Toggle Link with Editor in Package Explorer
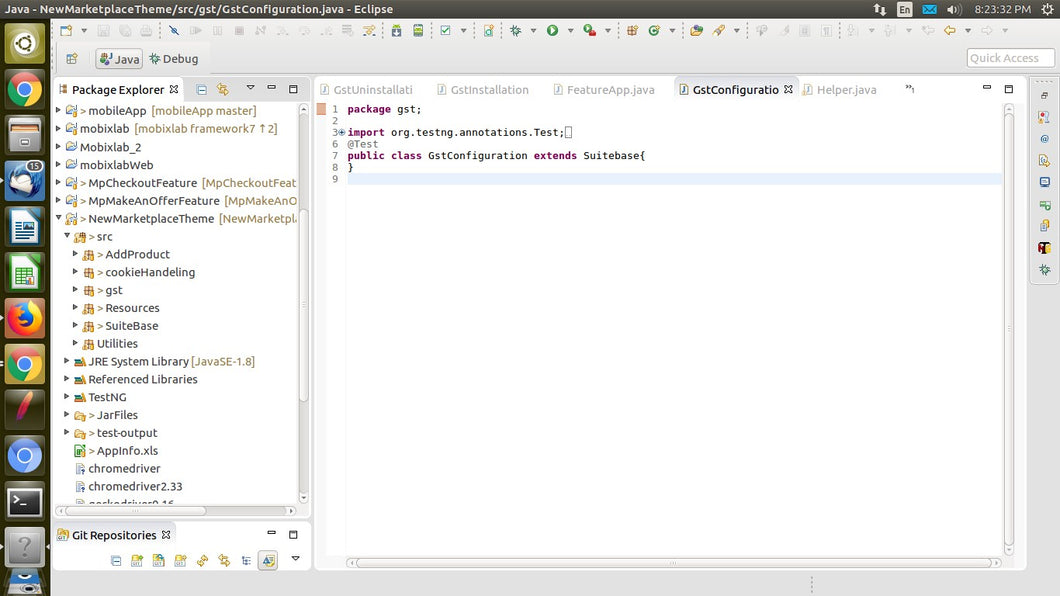 pyautogui.click(x=223, y=89)
